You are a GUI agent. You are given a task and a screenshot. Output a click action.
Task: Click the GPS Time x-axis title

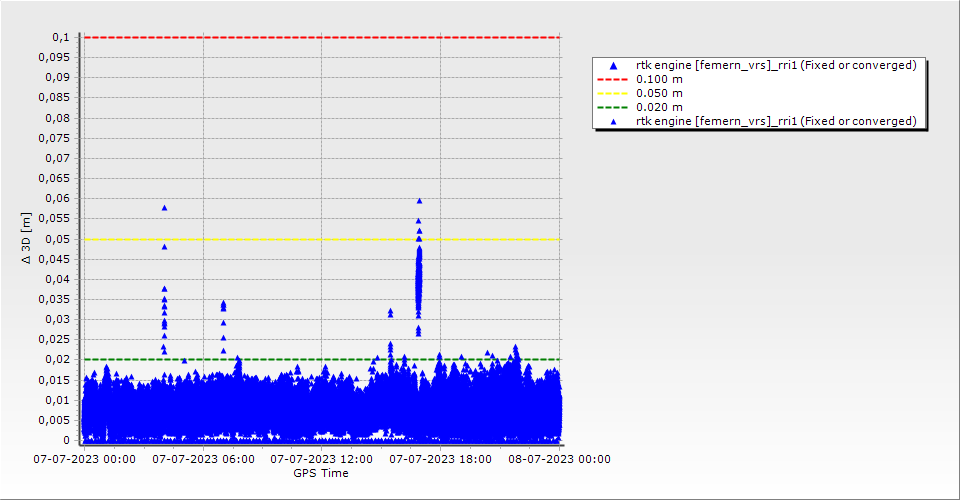321,473
